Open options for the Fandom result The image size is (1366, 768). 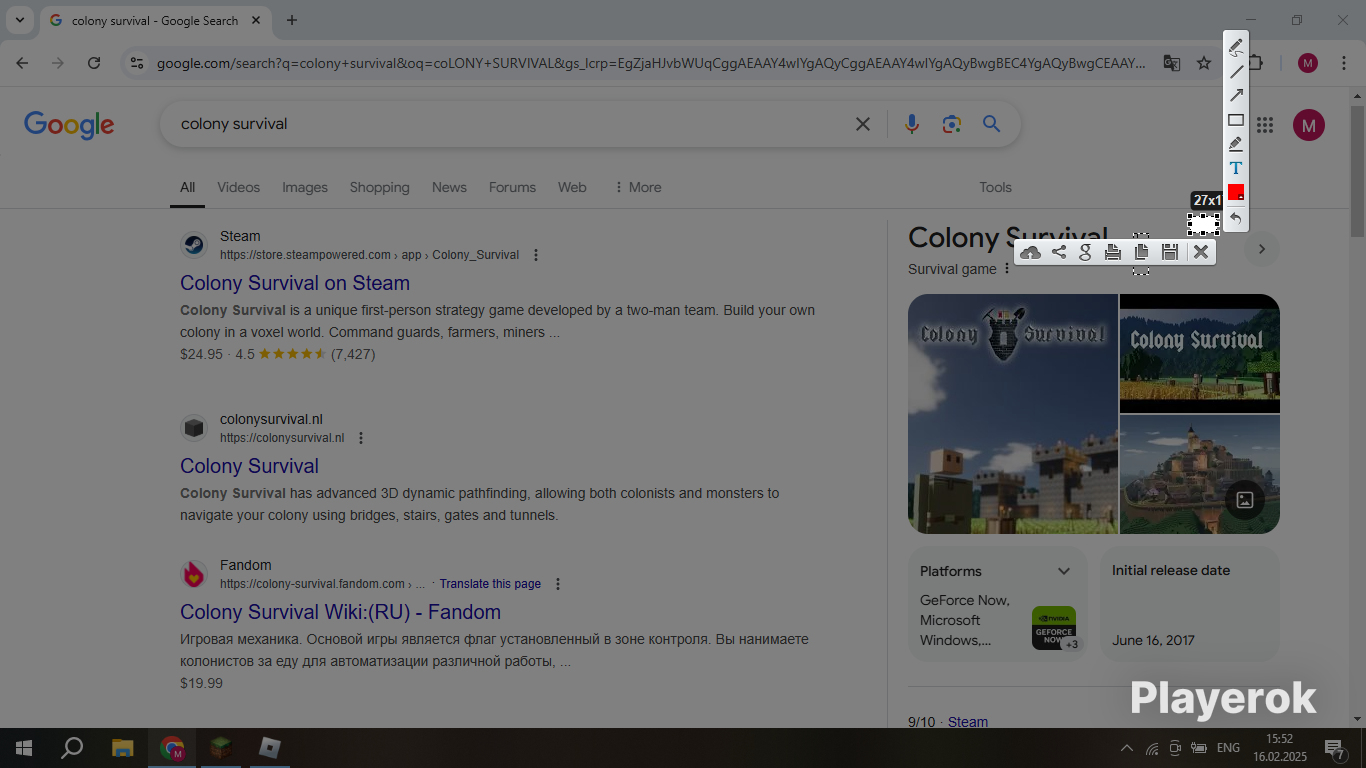tap(558, 584)
